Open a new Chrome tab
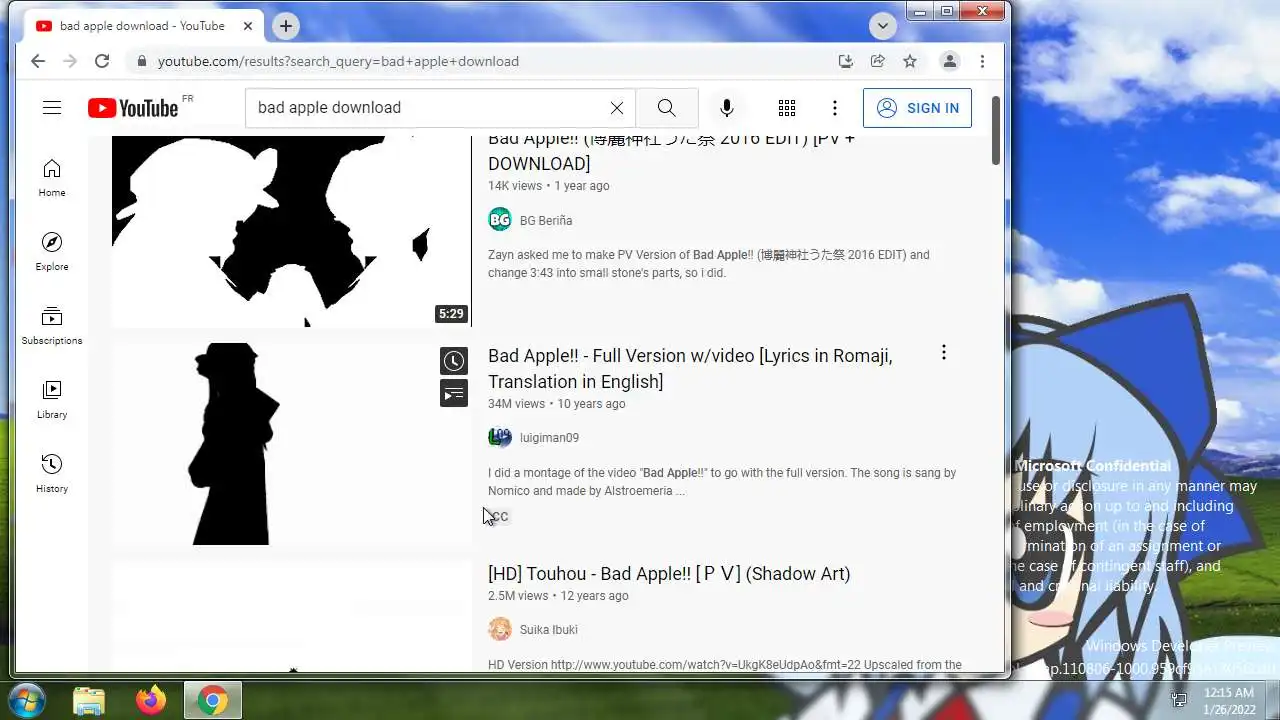1280x720 pixels. click(x=286, y=26)
